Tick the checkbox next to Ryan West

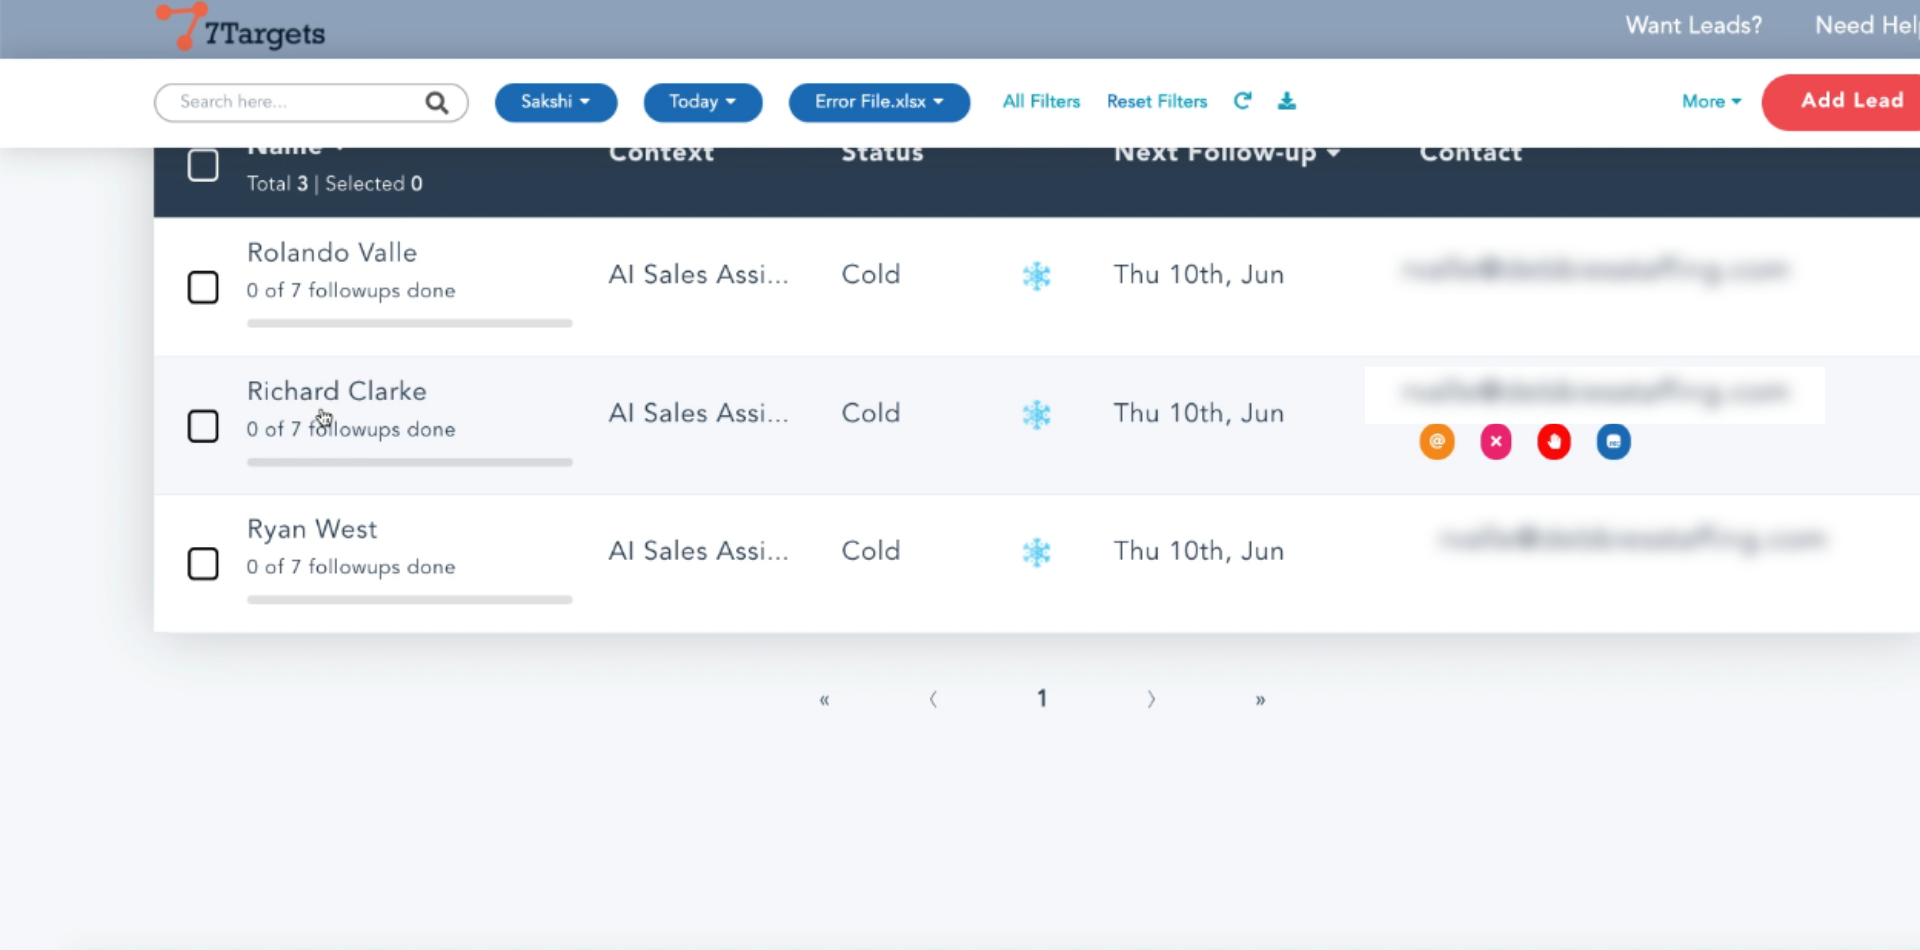pos(203,563)
